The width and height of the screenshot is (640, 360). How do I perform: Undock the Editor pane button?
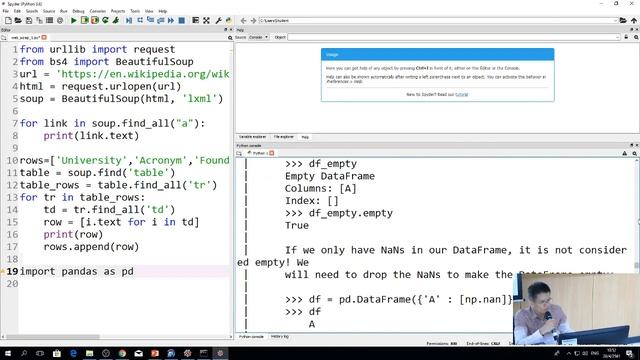[225, 30]
